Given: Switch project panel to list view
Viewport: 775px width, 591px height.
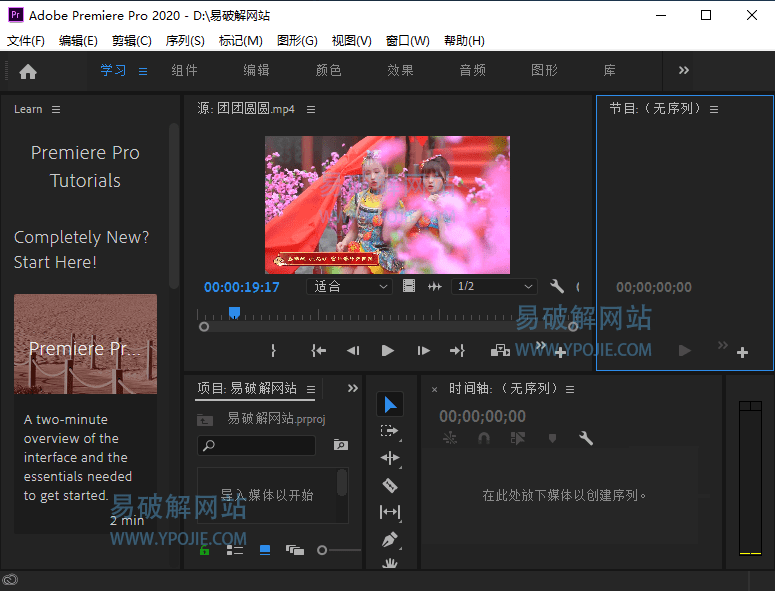Looking at the screenshot, I should click(235, 550).
